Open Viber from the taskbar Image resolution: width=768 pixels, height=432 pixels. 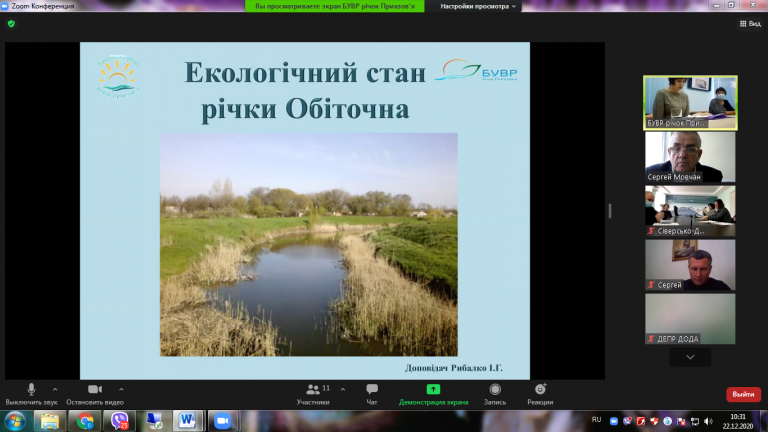click(x=119, y=421)
